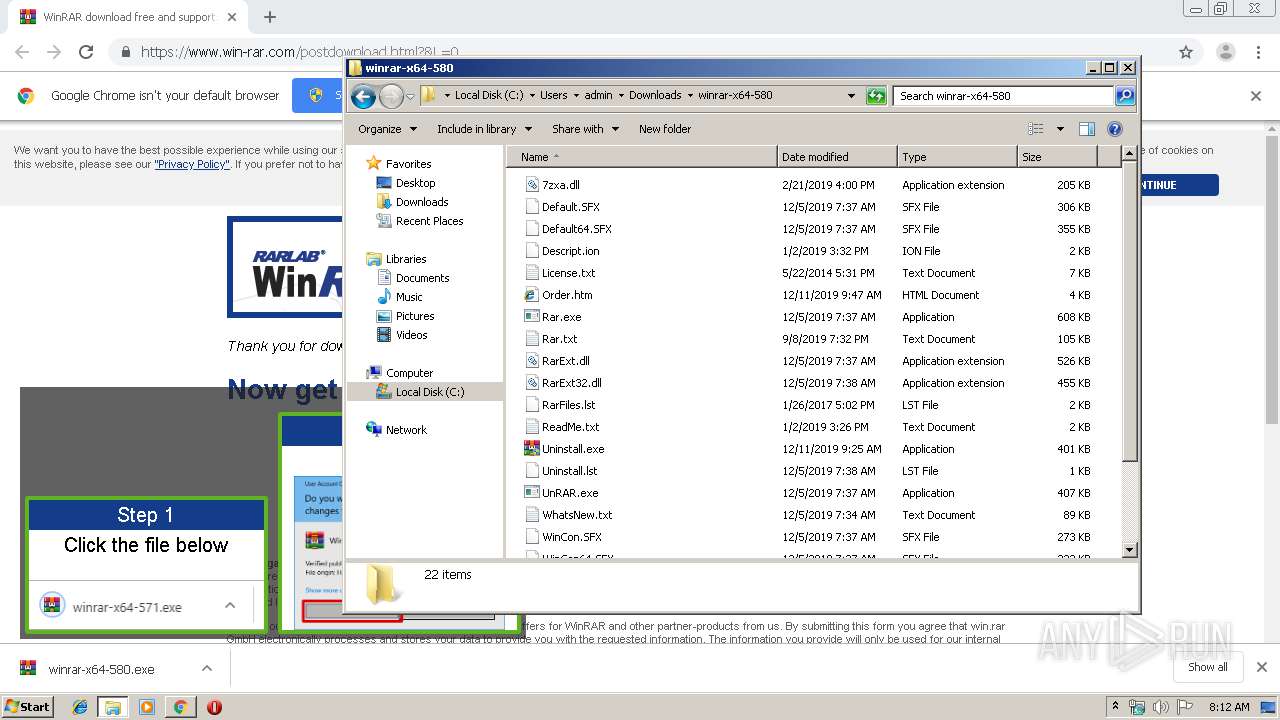Dismiss the Chrome default-browser notification
Viewport: 1280px width, 720px height.
(1256, 96)
